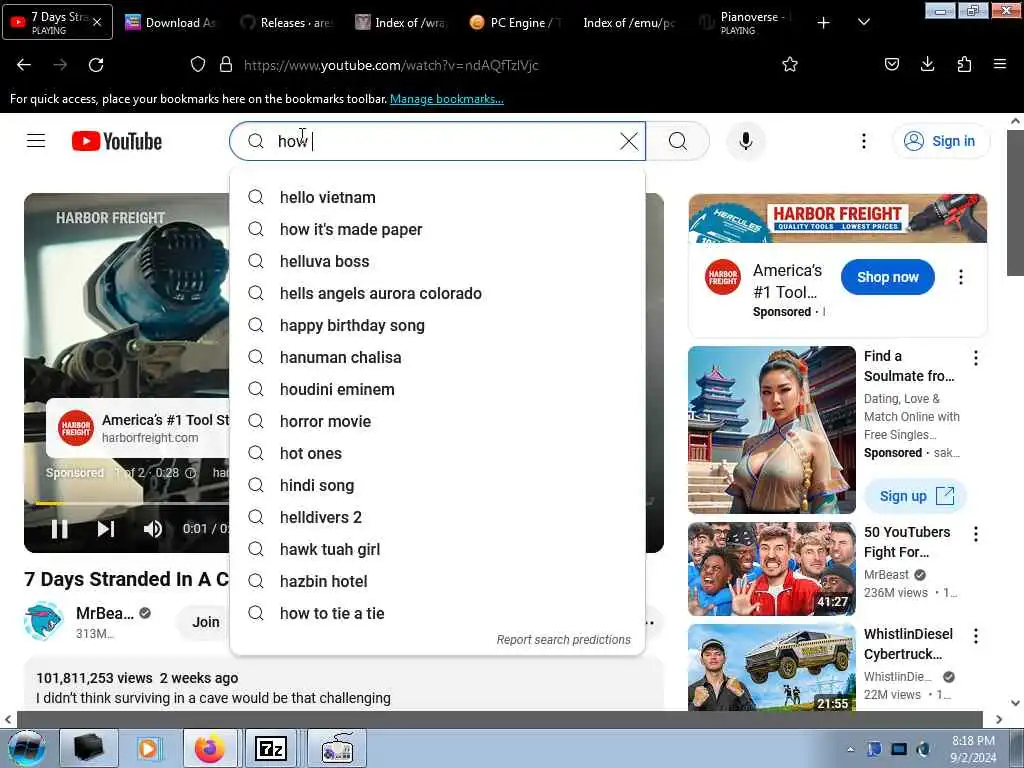Open Harbor Freight ad options menu
The height and width of the screenshot is (768, 1024).
click(961, 277)
